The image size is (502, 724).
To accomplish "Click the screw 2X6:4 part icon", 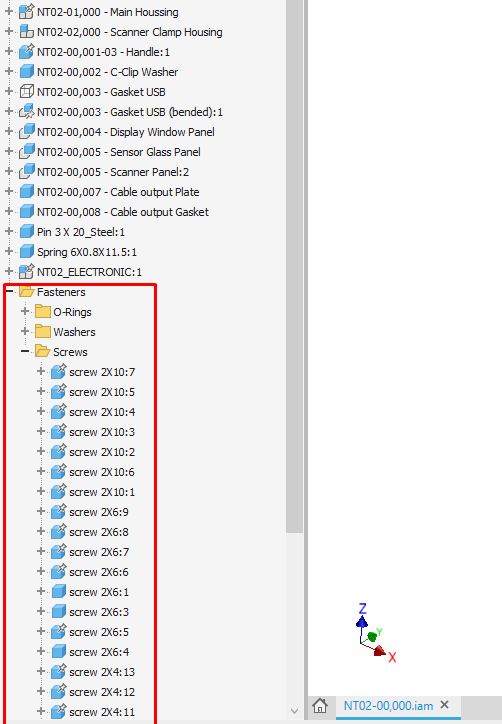I will point(59,652).
